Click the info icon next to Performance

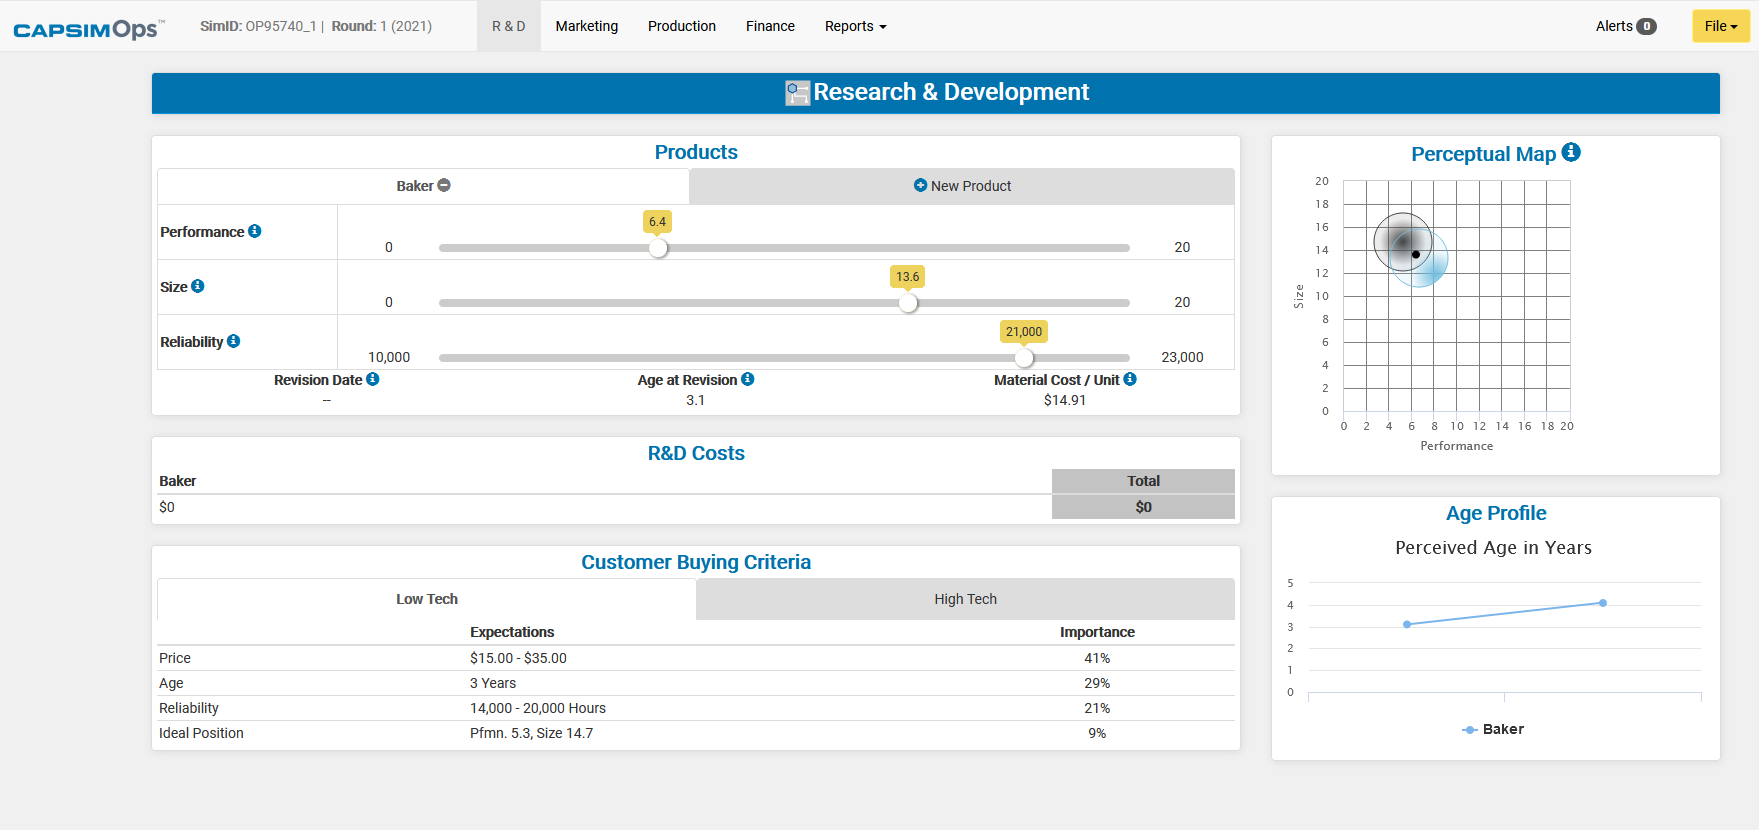pos(255,231)
